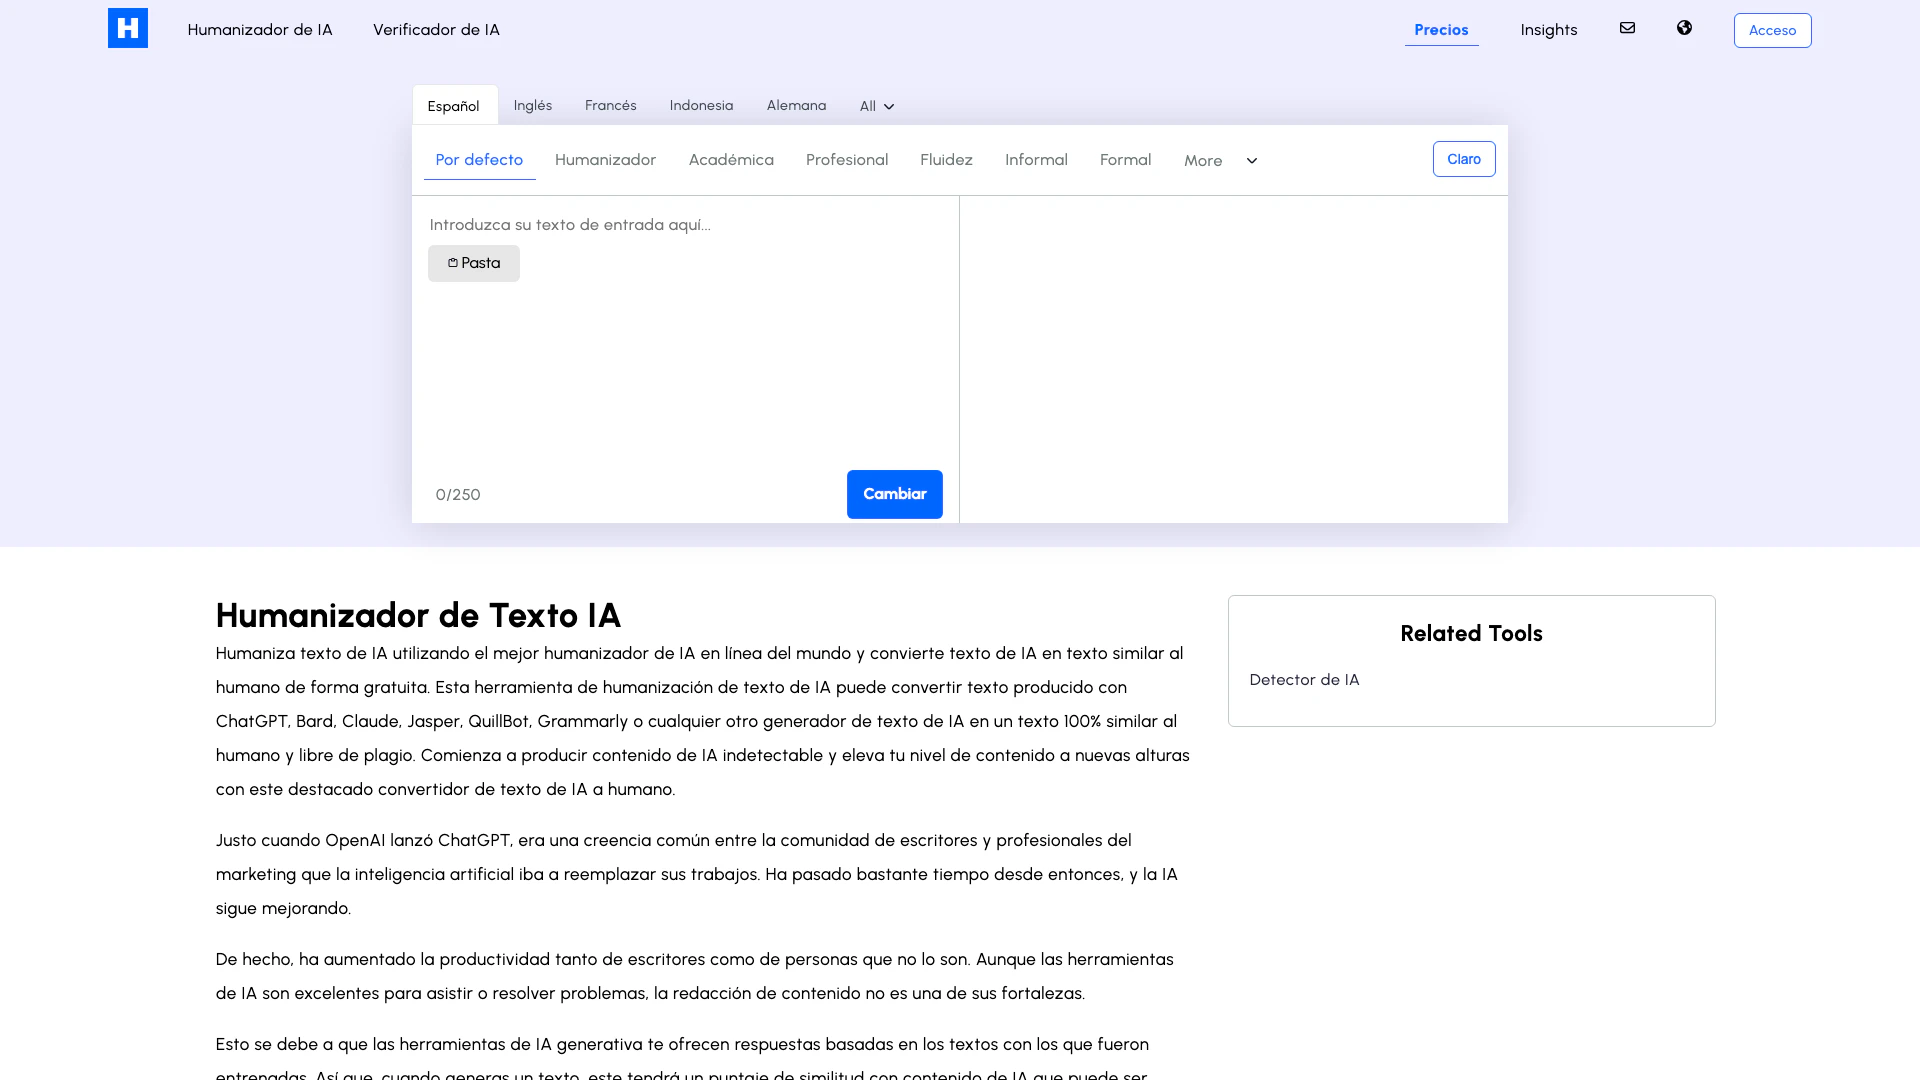Select the Informal mode tab
Image resolution: width=1920 pixels, height=1080 pixels.
tap(1035, 159)
